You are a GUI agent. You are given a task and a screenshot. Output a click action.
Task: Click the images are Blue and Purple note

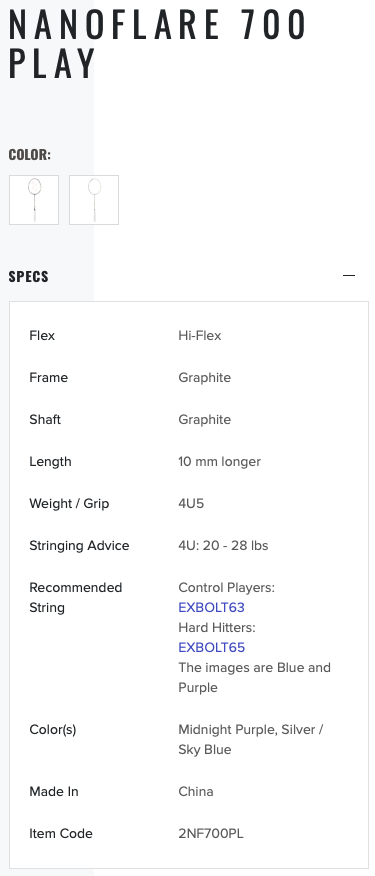(x=254, y=678)
